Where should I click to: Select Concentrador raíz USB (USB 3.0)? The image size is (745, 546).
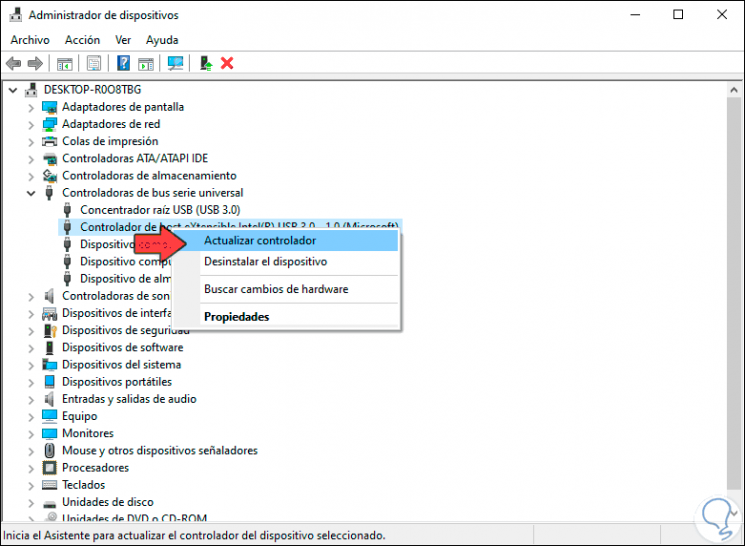tap(160, 210)
